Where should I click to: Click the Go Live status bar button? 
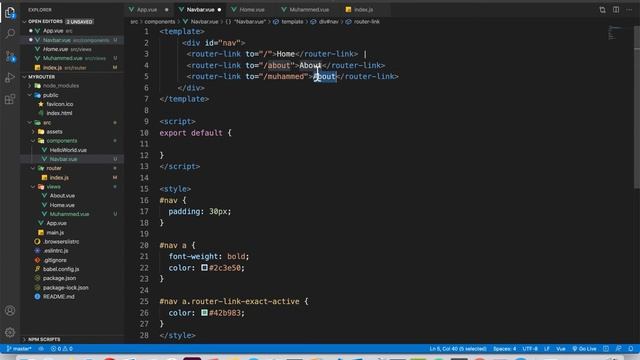point(584,349)
